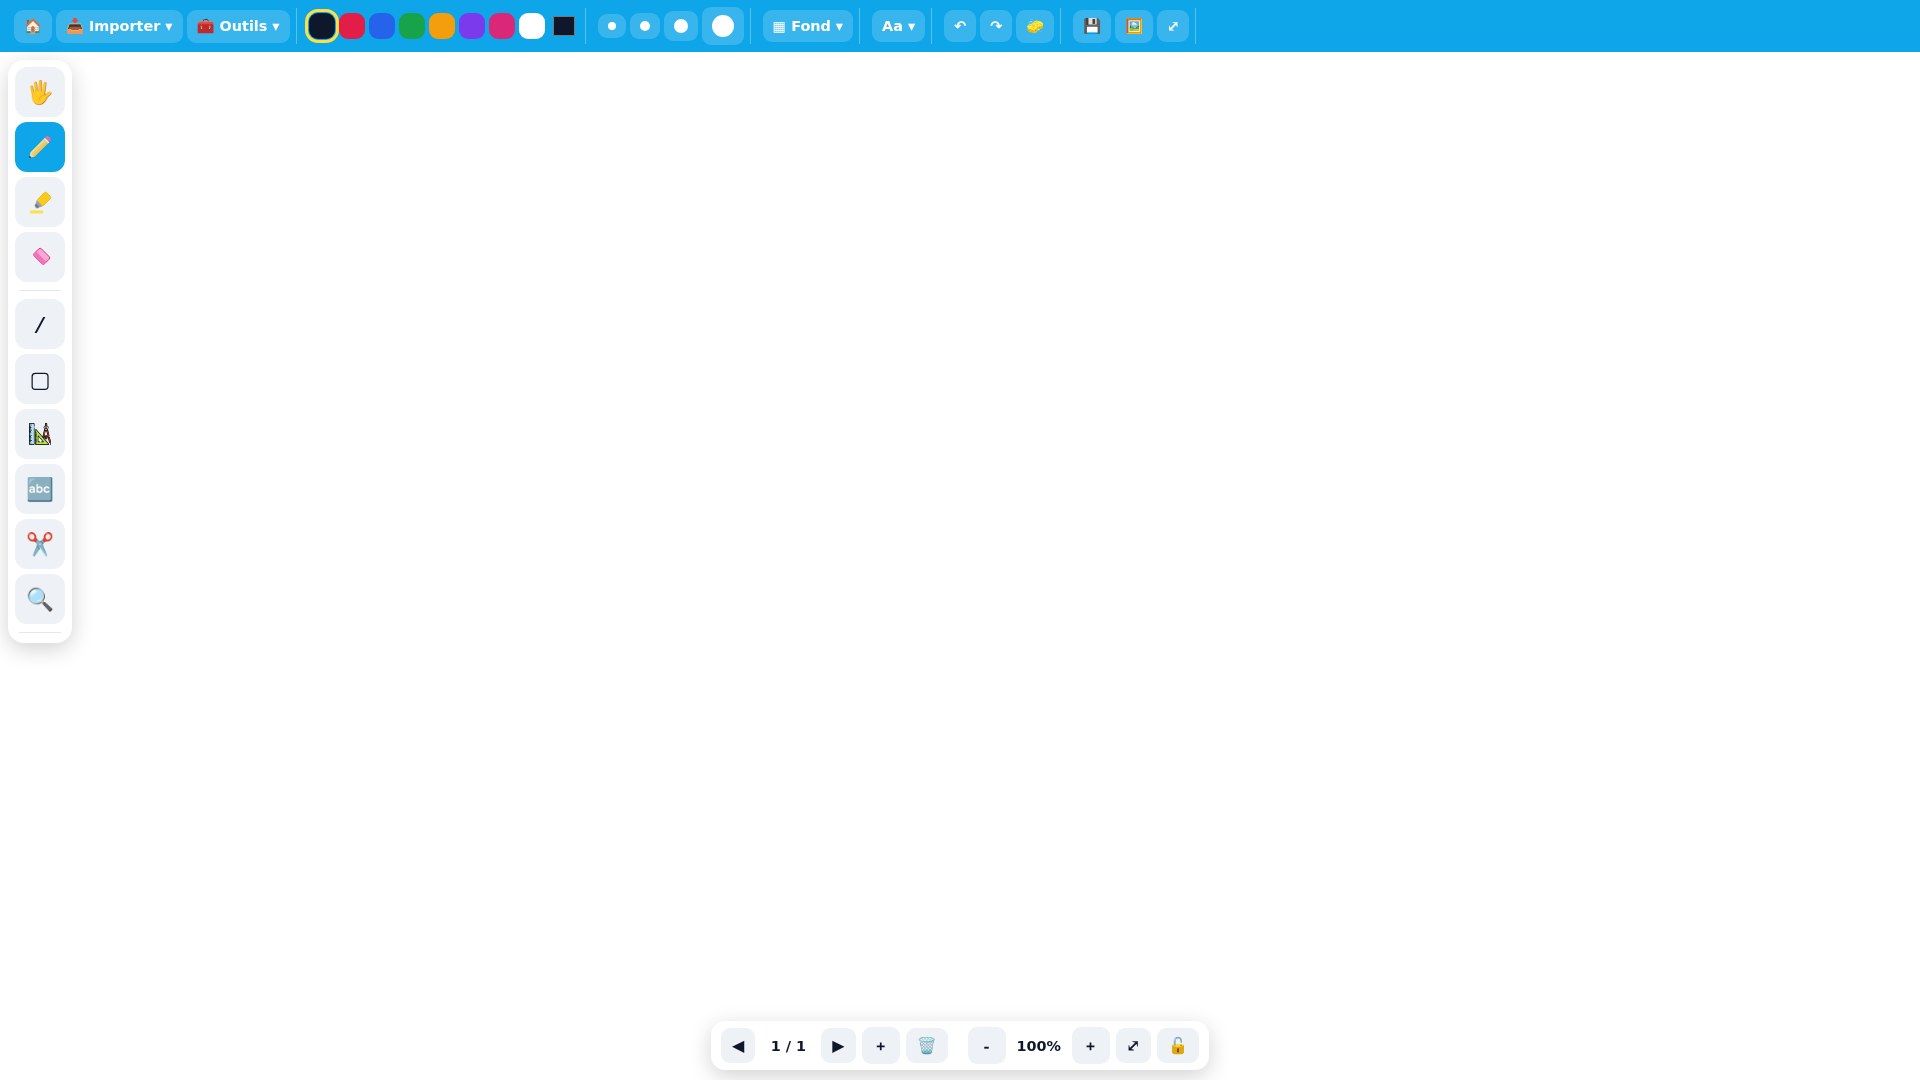Toggle fullscreen in the top toolbar
This screenshot has height=1080, width=1920.
coord(1173,26)
